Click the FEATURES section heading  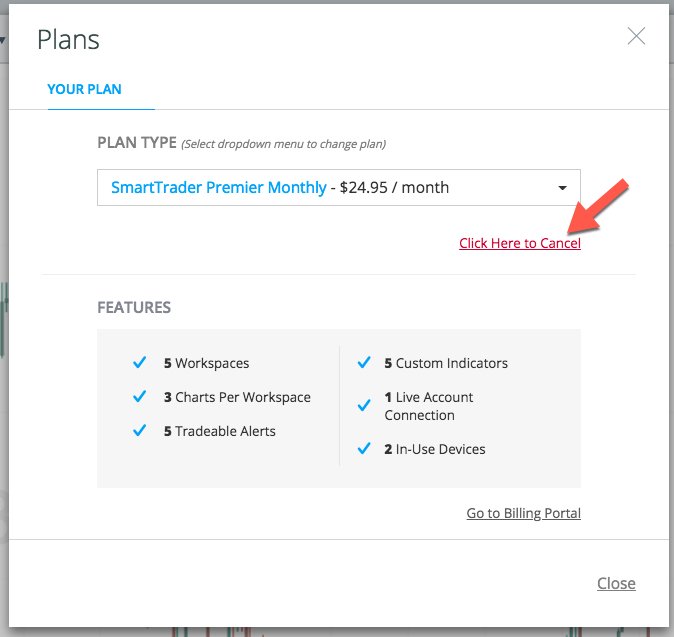[x=134, y=307]
